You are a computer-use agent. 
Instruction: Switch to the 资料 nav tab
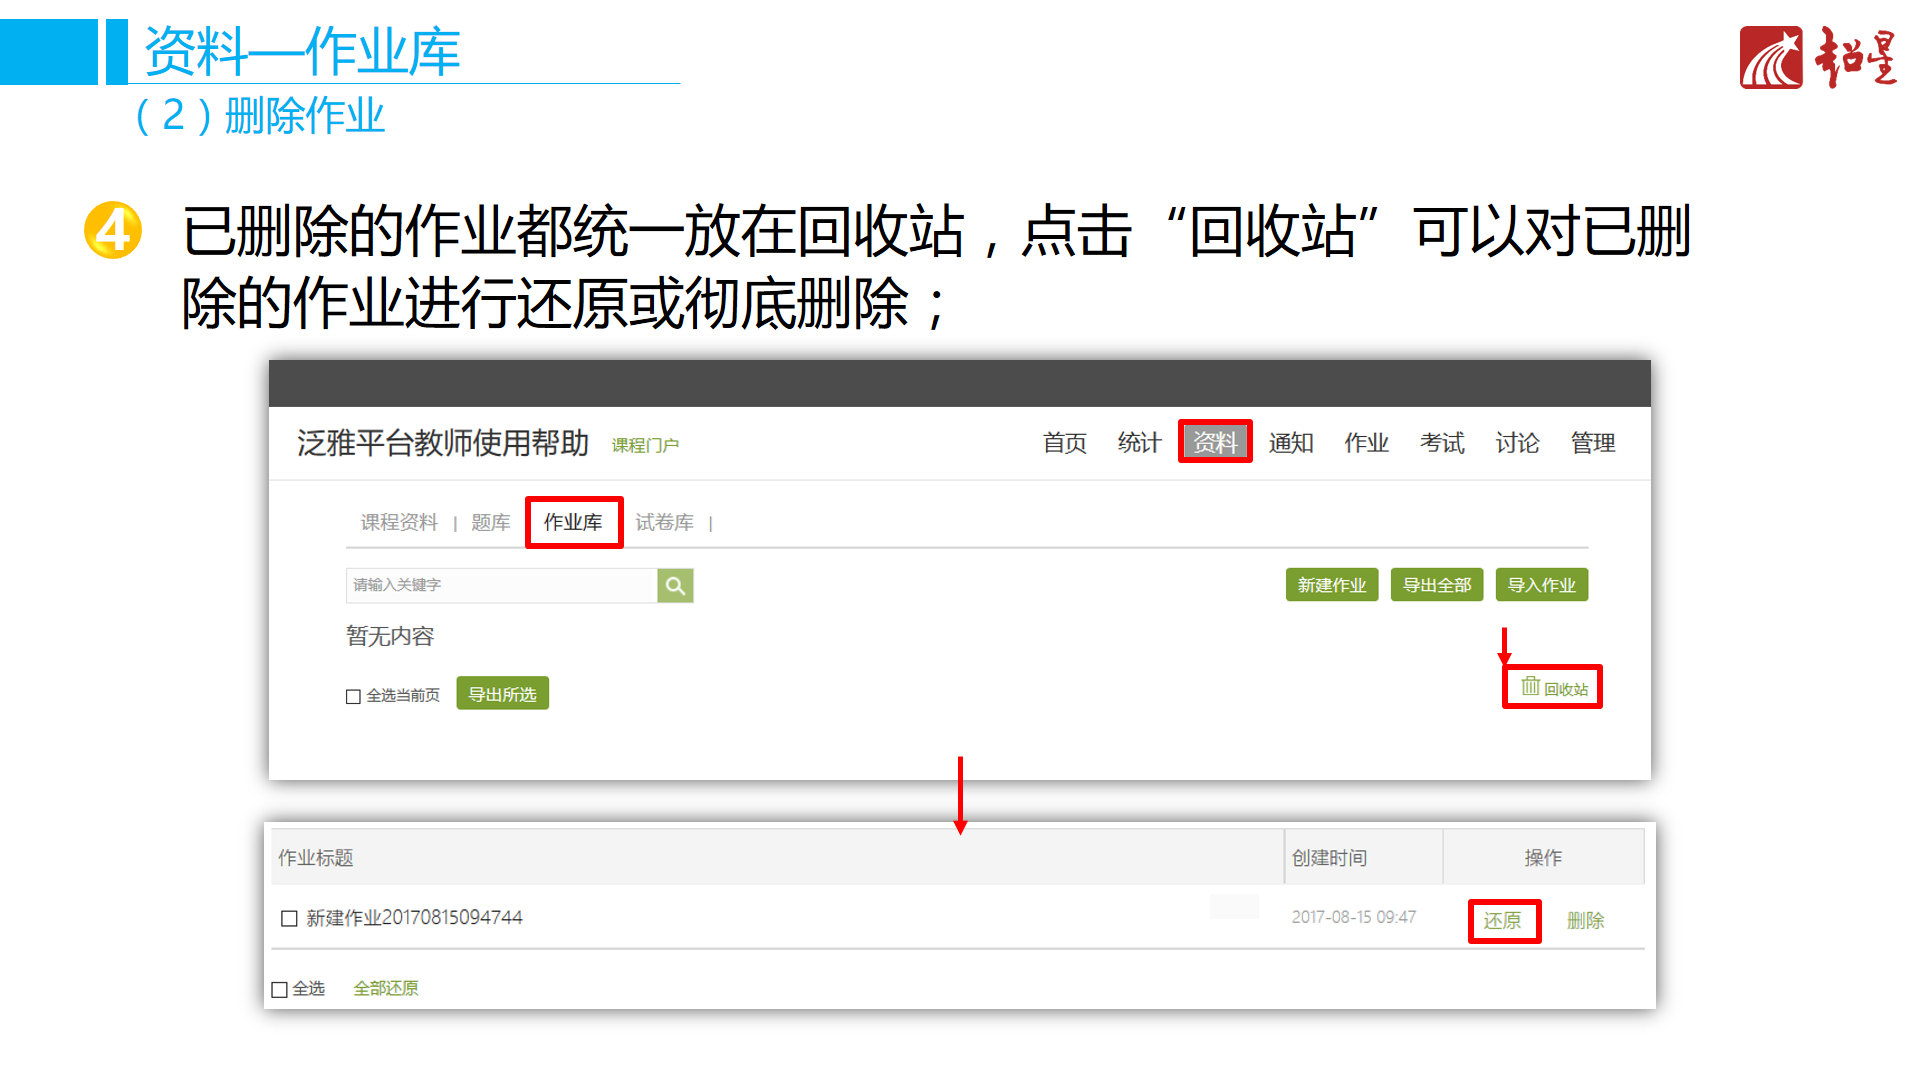click(x=1214, y=442)
